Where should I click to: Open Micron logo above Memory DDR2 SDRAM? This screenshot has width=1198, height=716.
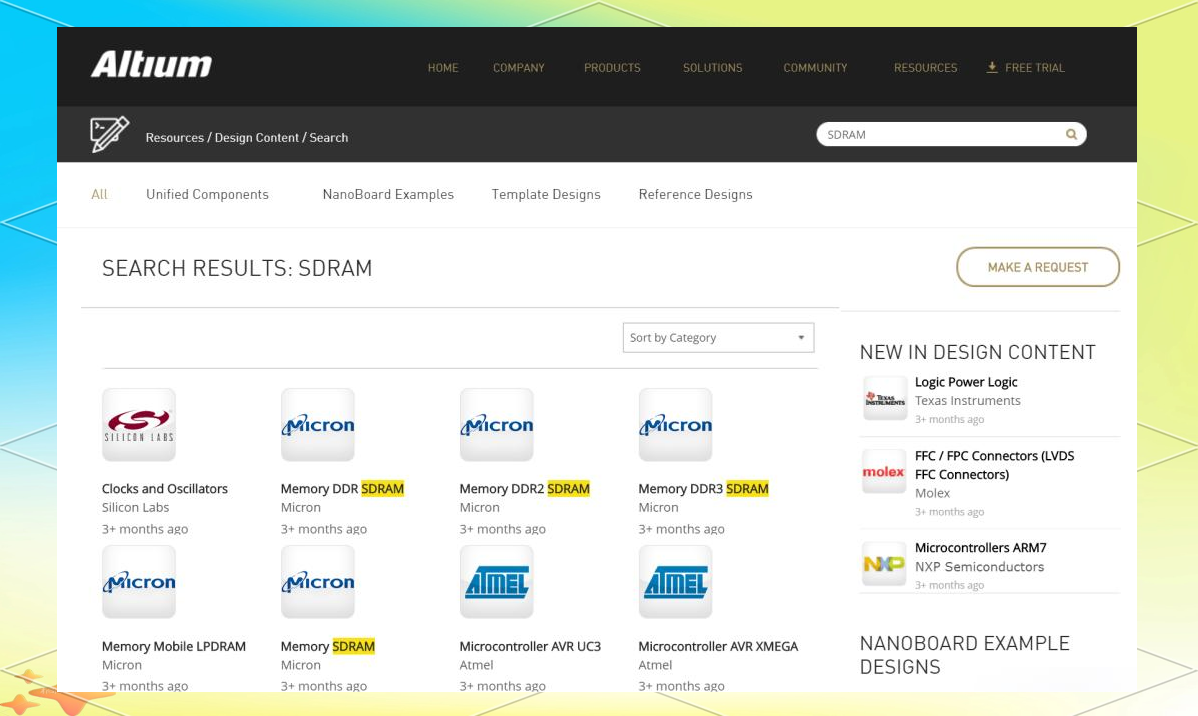pyautogui.click(x=497, y=425)
